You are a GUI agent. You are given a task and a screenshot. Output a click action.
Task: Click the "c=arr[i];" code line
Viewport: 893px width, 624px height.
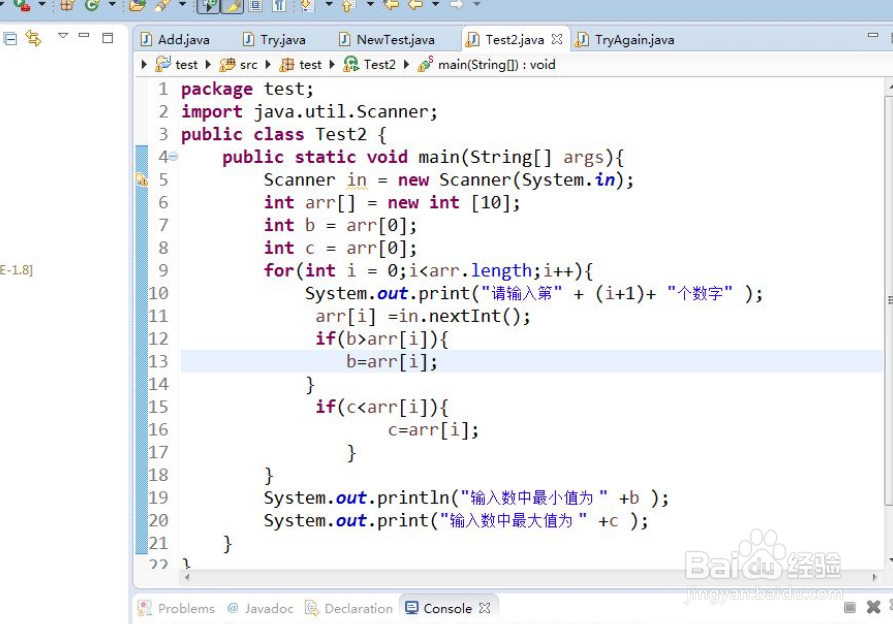point(433,430)
